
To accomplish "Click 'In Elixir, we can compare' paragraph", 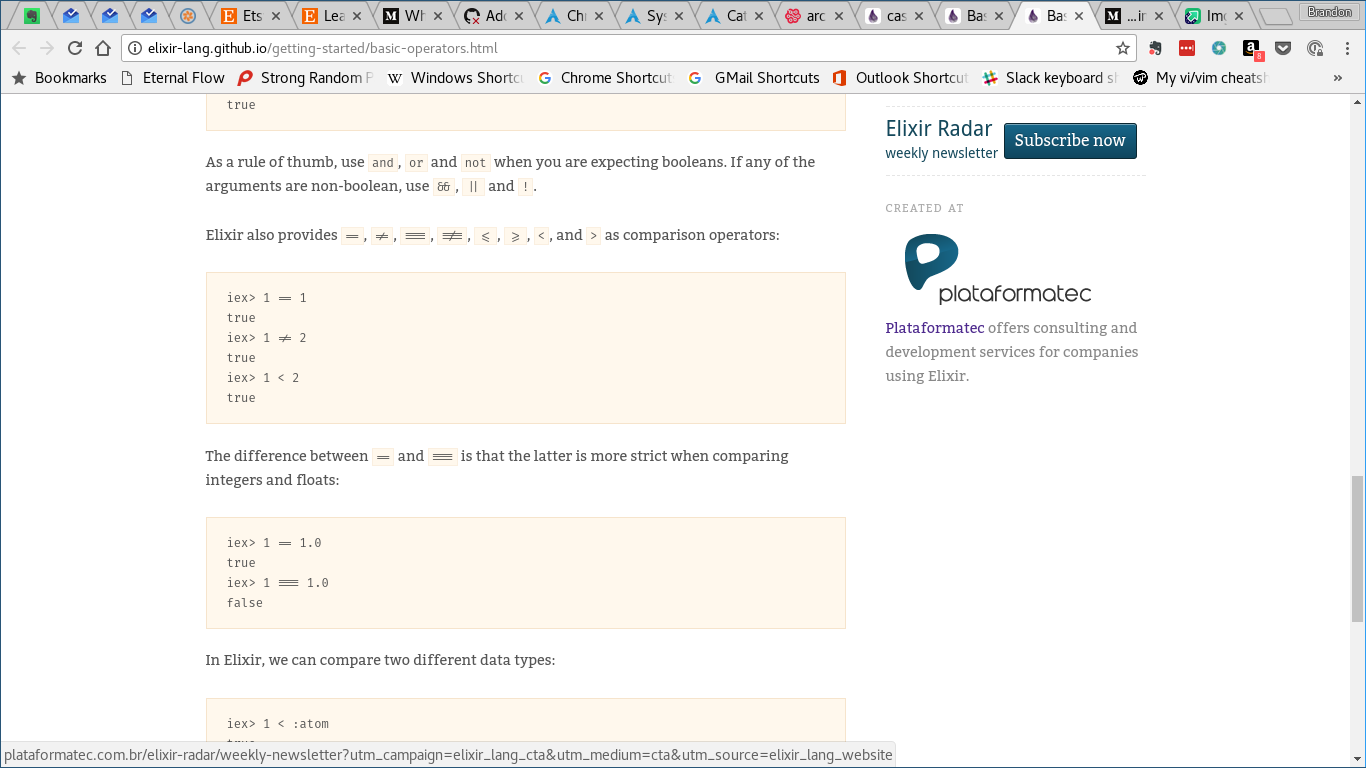I will click(380, 660).
